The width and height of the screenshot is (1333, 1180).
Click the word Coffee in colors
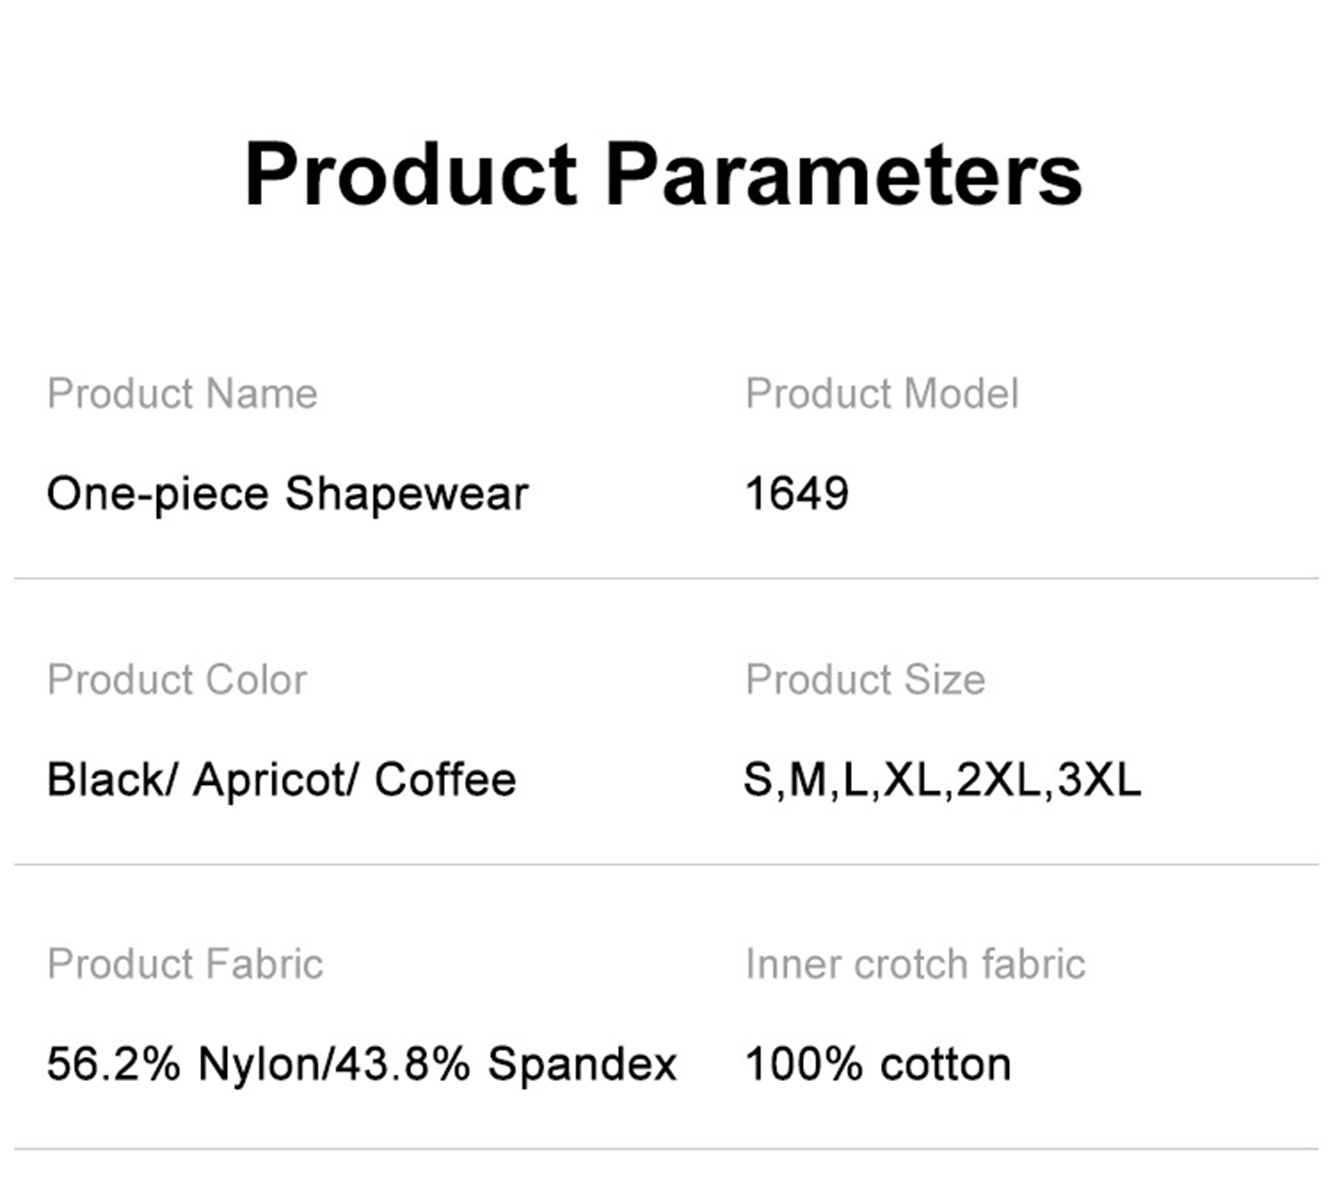445,779
